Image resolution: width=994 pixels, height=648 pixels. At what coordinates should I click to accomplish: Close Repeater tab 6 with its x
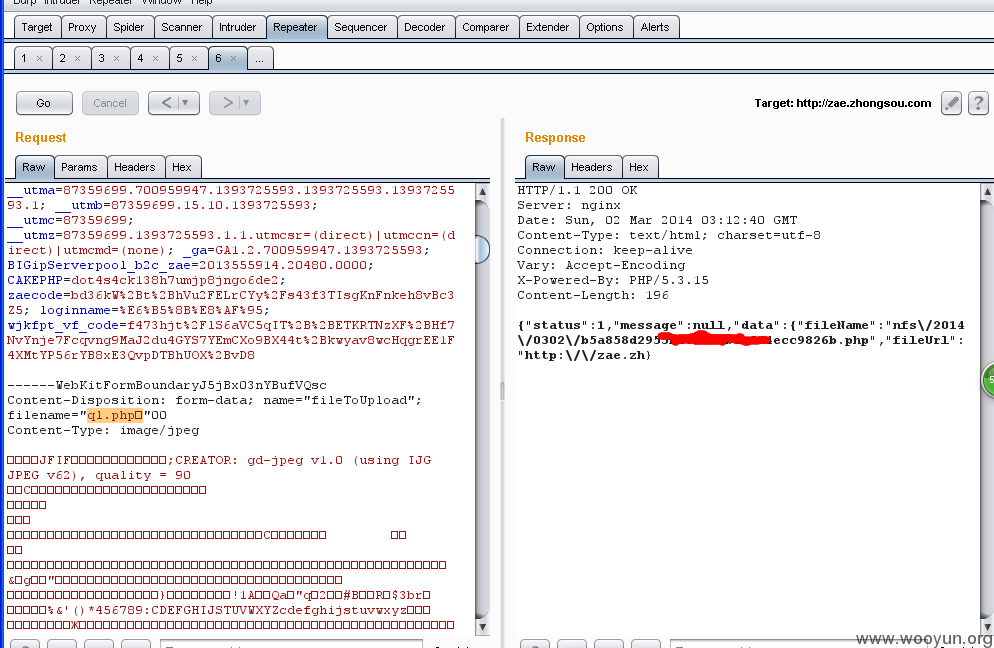pos(233,58)
